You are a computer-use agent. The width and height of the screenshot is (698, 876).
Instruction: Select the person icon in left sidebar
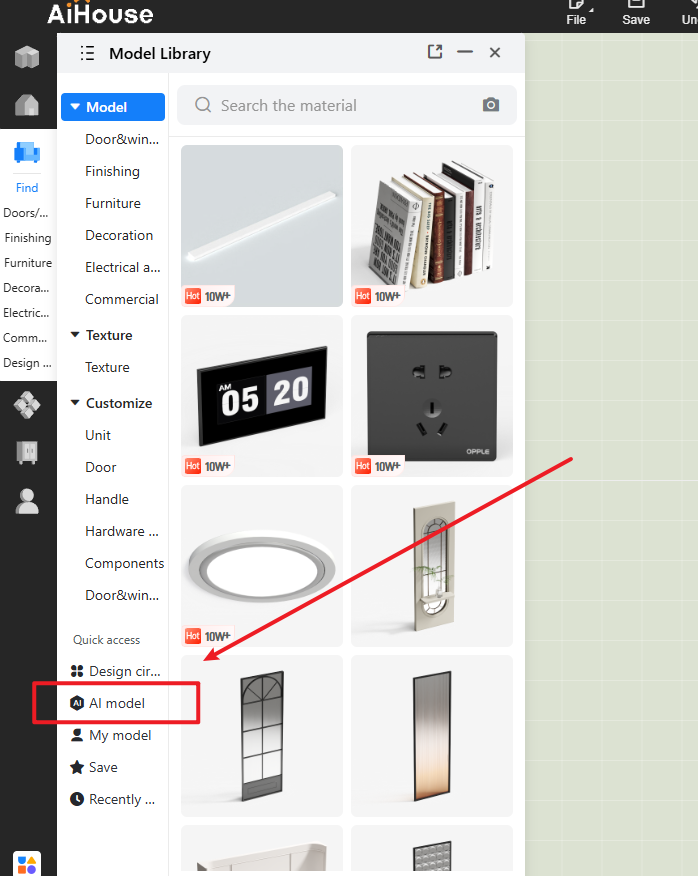[27, 502]
